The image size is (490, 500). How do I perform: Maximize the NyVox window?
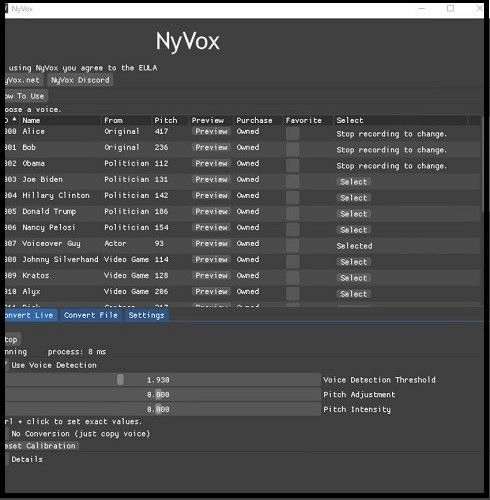point(450,8)
